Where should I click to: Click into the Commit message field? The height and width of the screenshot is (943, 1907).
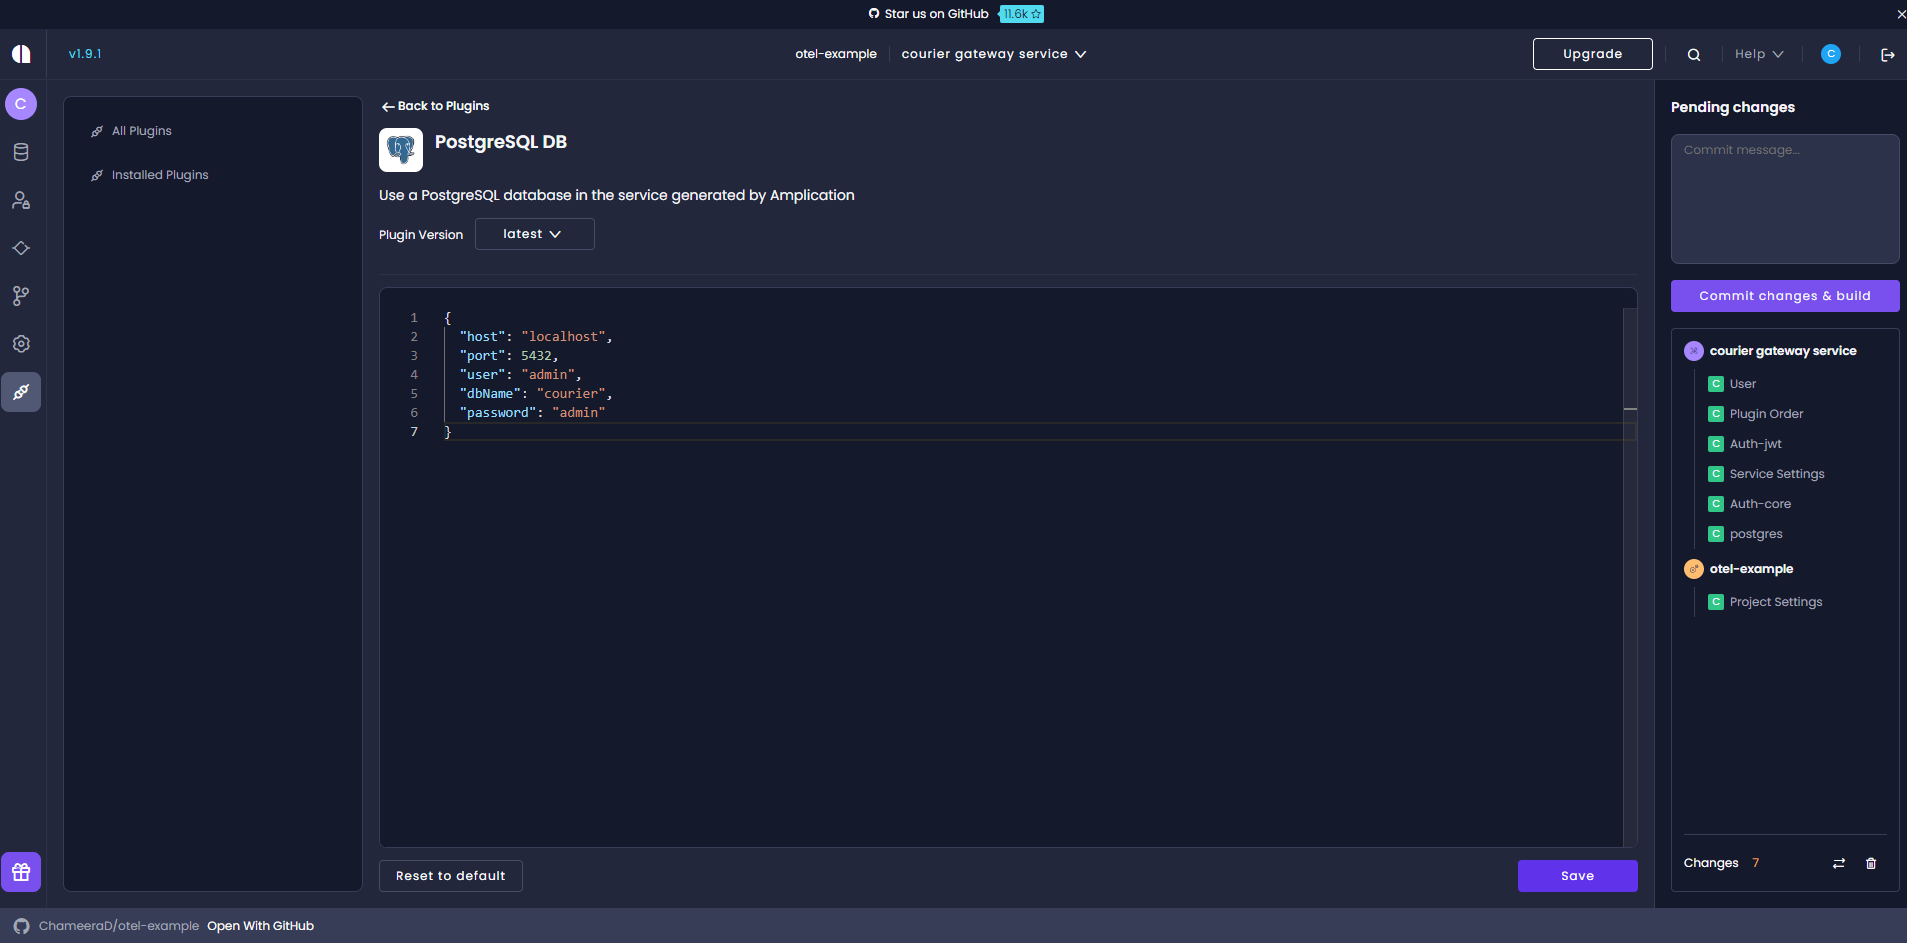tap(1785, 199)
